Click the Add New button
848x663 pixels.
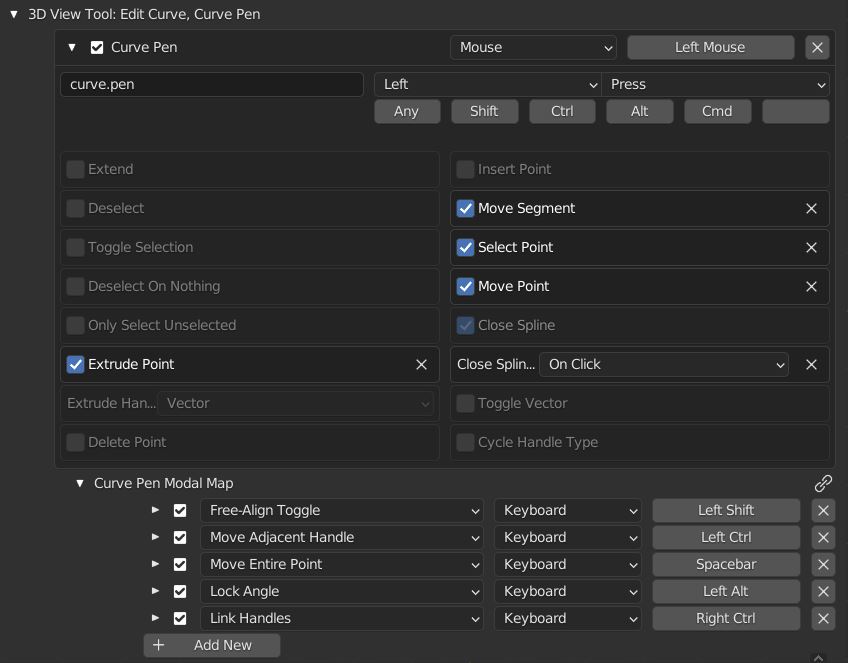coord(212,645)
